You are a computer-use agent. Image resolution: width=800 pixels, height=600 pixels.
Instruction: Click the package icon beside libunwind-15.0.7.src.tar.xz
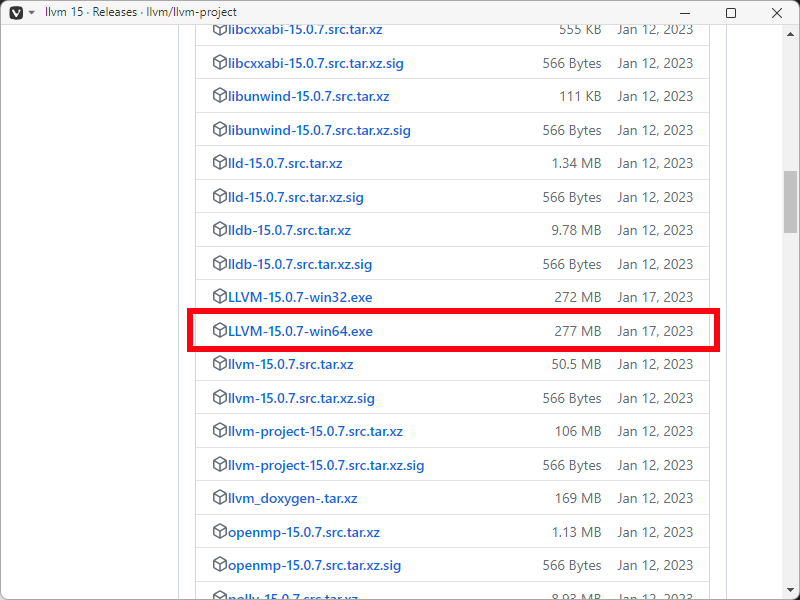[219, 96]
